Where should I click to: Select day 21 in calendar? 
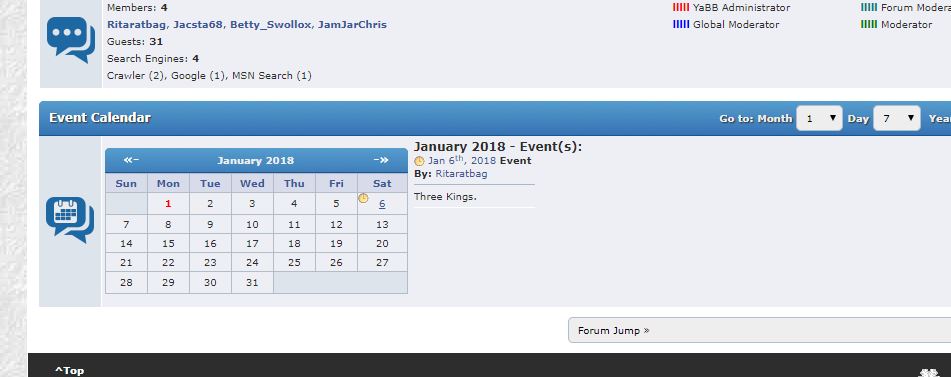click(x=126, y=263)
